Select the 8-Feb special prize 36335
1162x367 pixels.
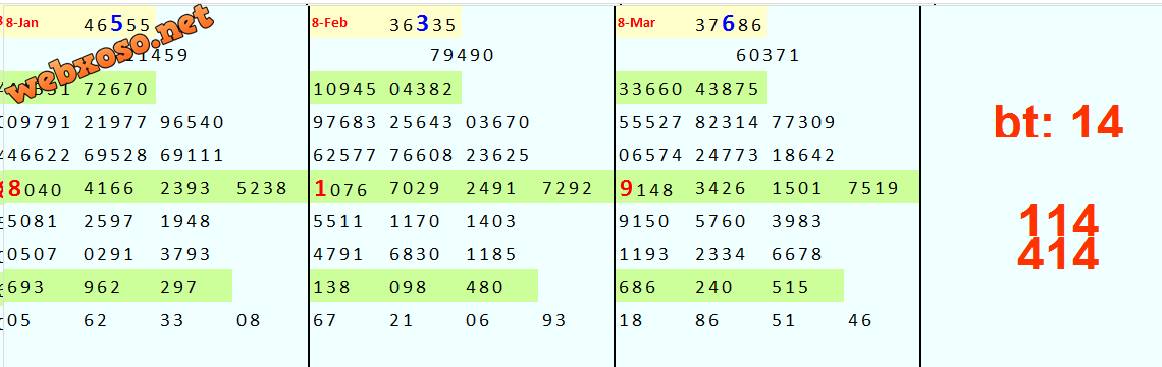point(423,24)
